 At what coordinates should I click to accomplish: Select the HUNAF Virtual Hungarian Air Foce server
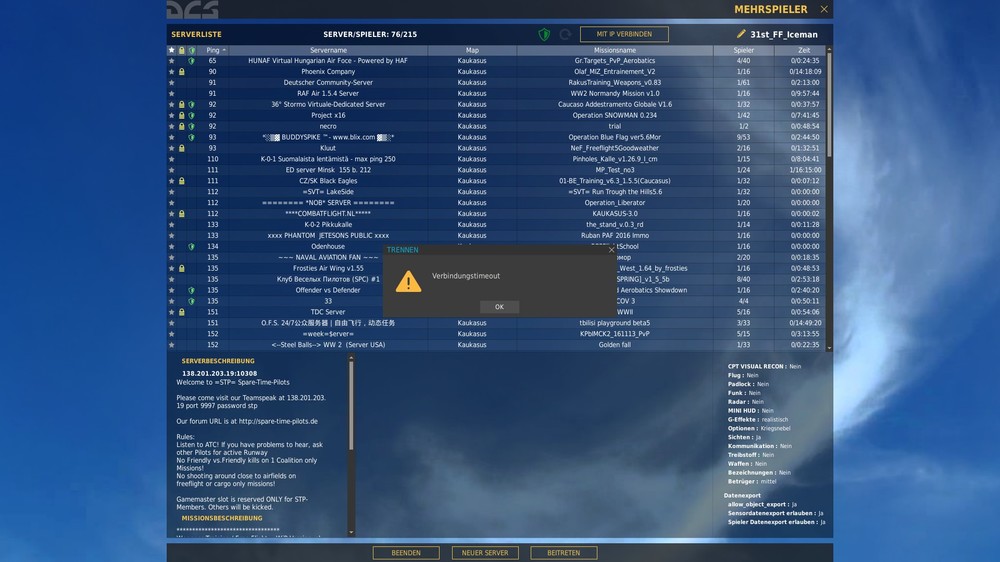point(496,61)
